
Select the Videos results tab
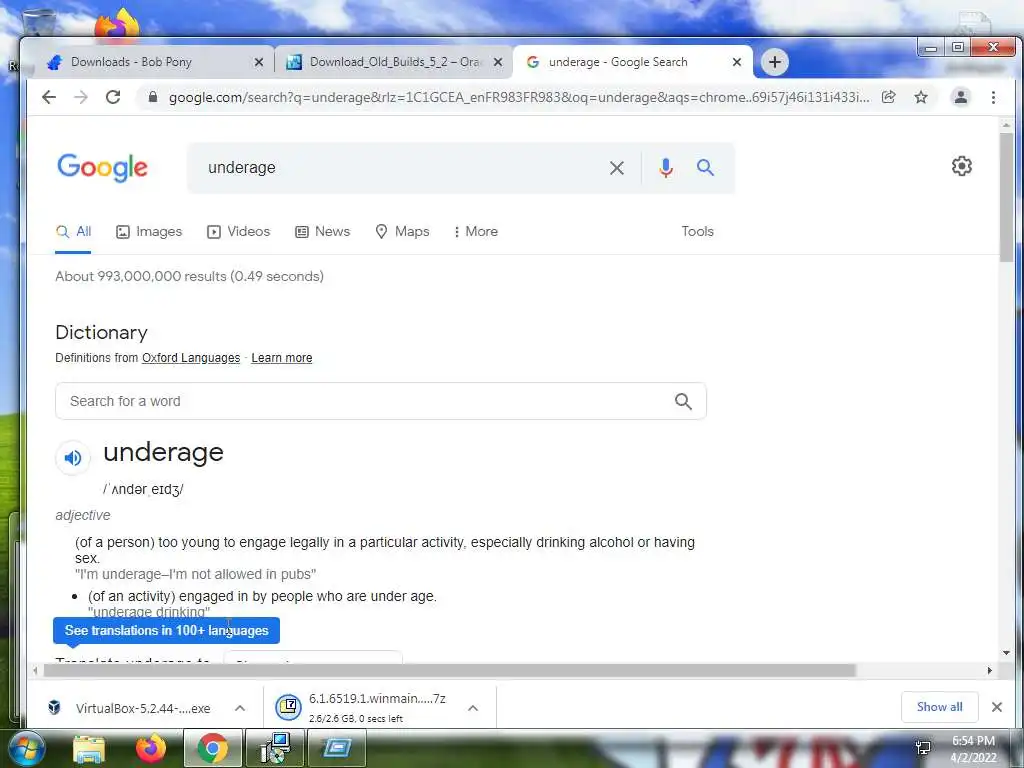coord(238,232)
